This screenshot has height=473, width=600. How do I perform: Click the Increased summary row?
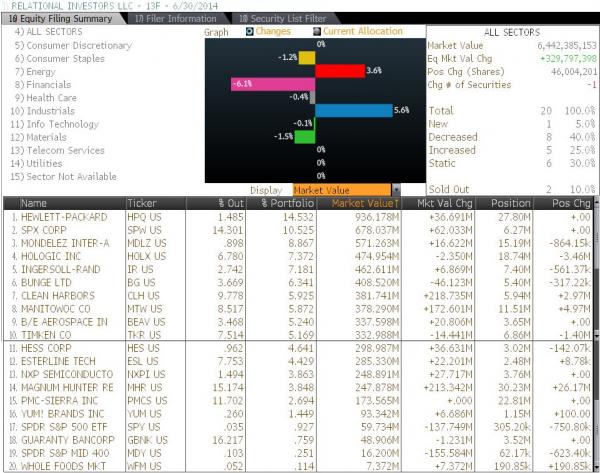[512, 150]
